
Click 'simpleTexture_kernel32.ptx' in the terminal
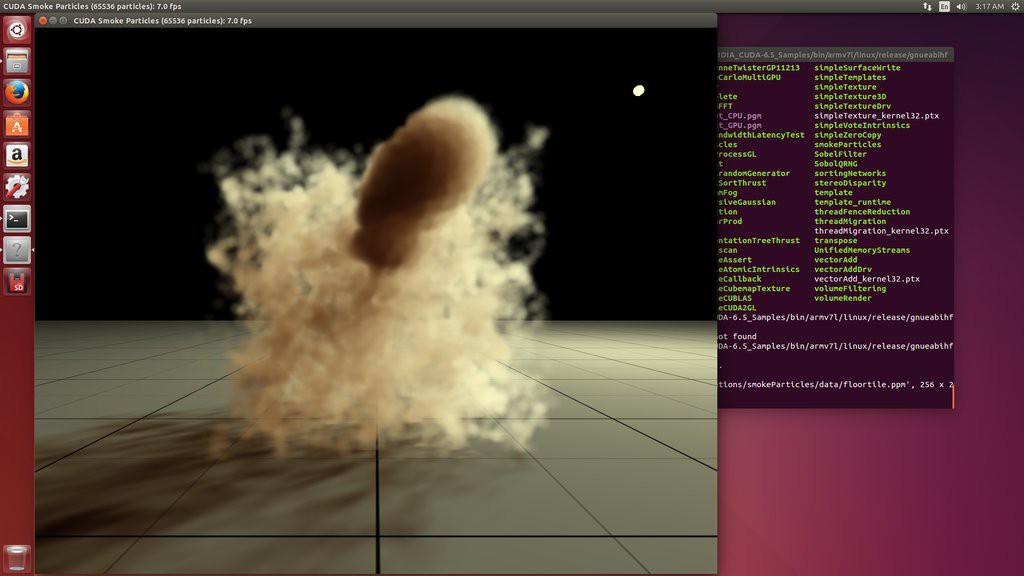[876, 116]
